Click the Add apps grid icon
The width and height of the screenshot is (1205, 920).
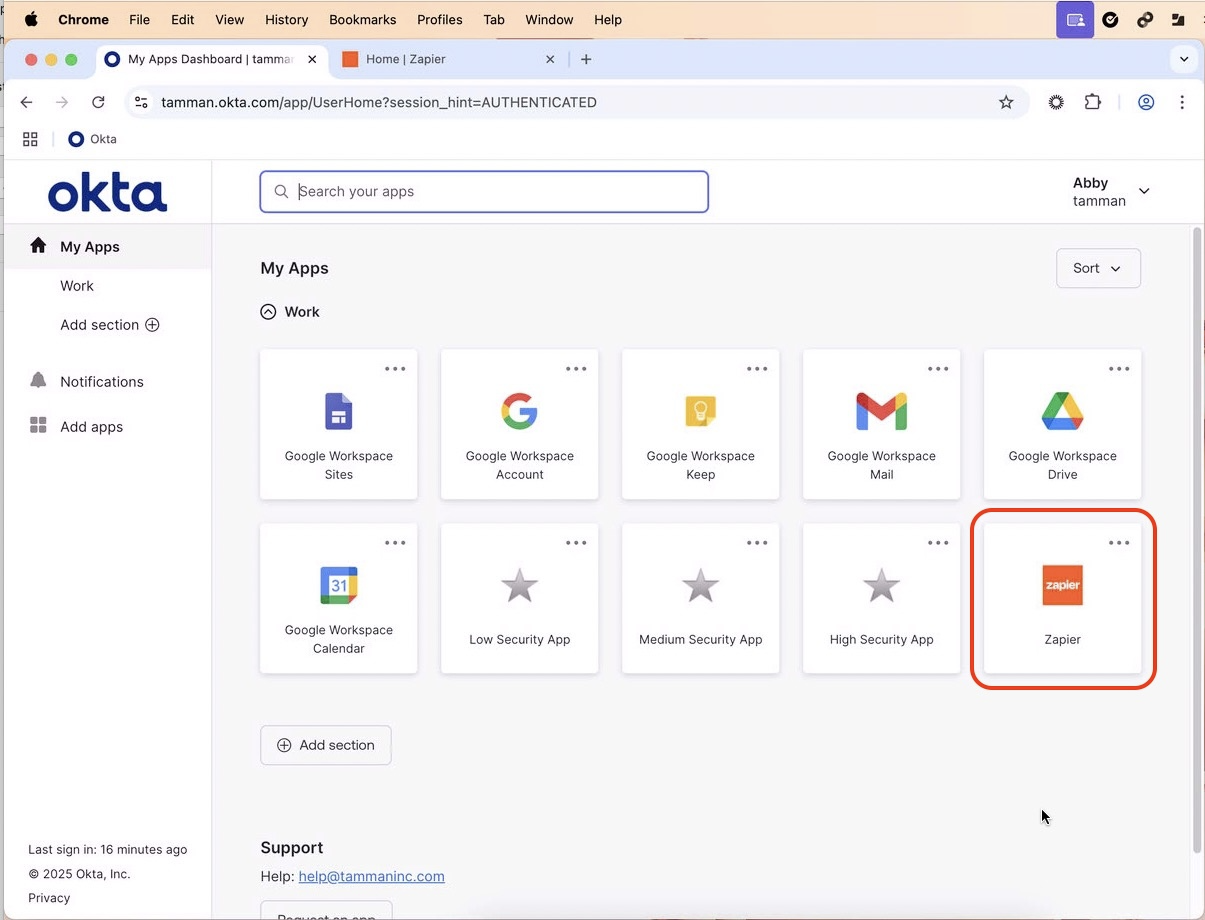coord(38,426)
